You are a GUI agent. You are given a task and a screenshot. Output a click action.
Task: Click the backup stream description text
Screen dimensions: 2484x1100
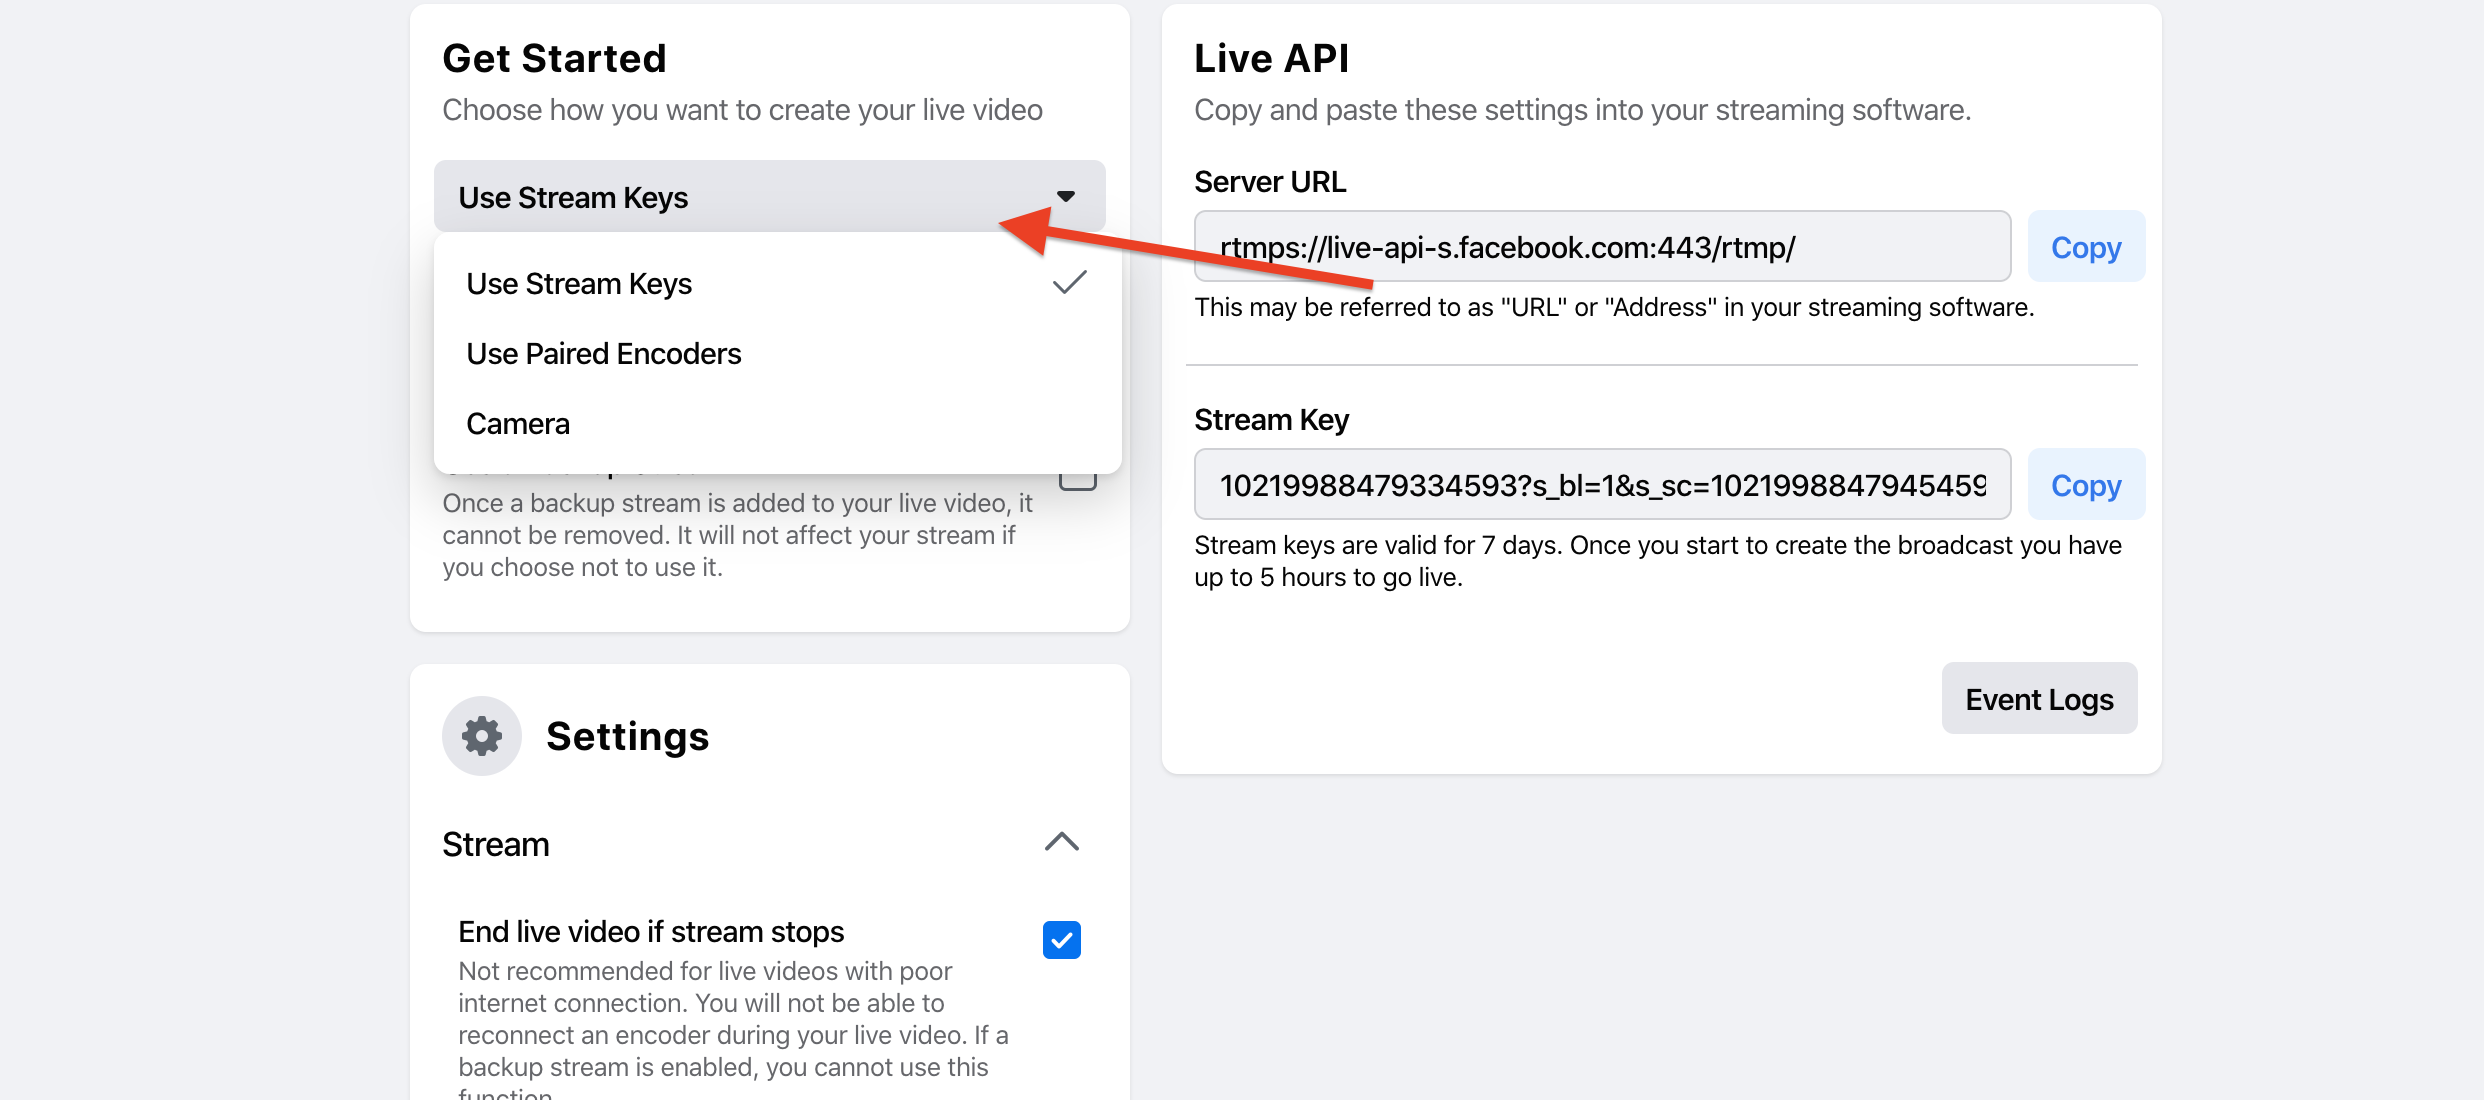pos(737,535)
